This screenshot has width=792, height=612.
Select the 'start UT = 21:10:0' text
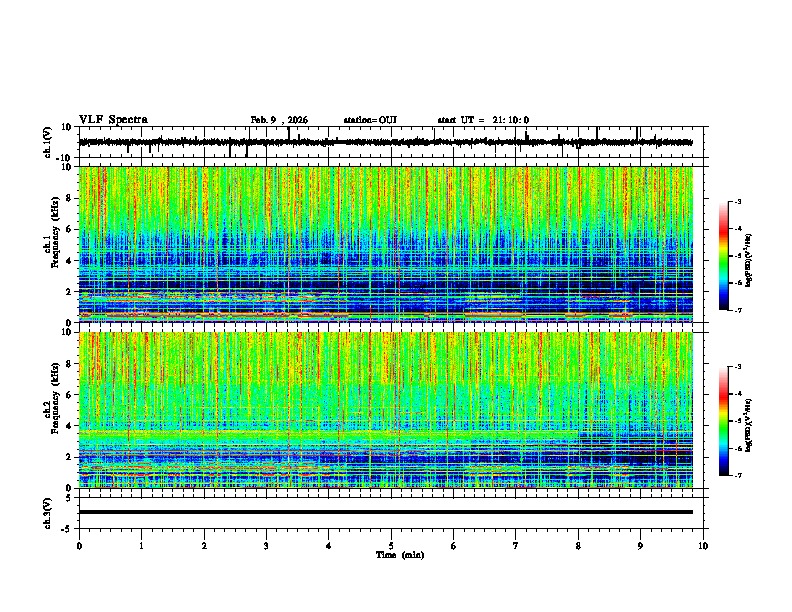point(483,120)
